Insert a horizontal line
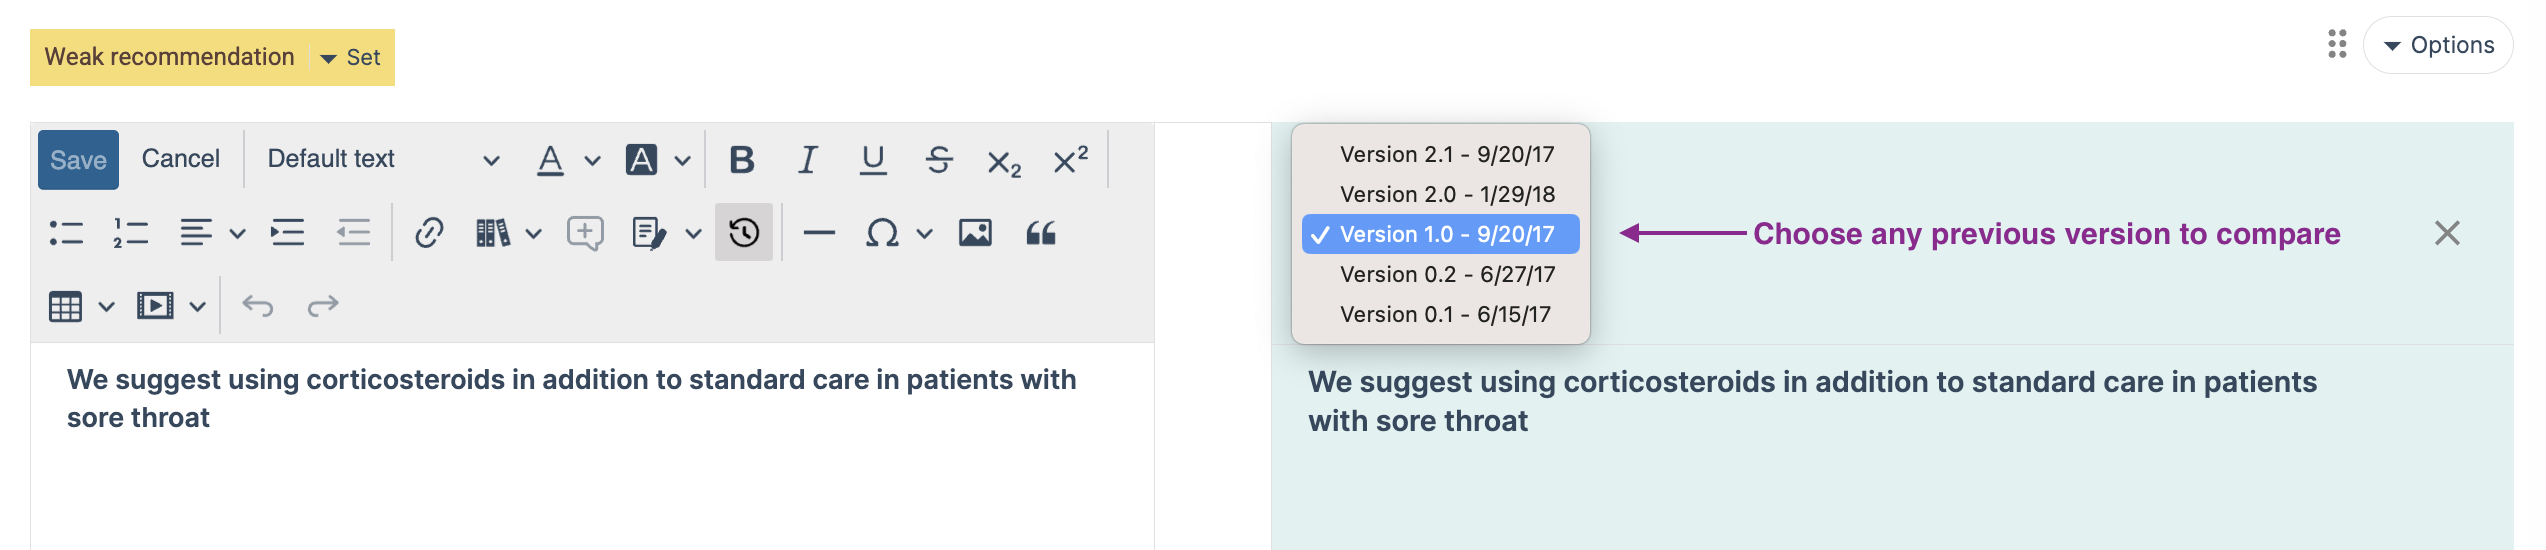The width and height of the screenshot is (2546, 550). [819, 233]
